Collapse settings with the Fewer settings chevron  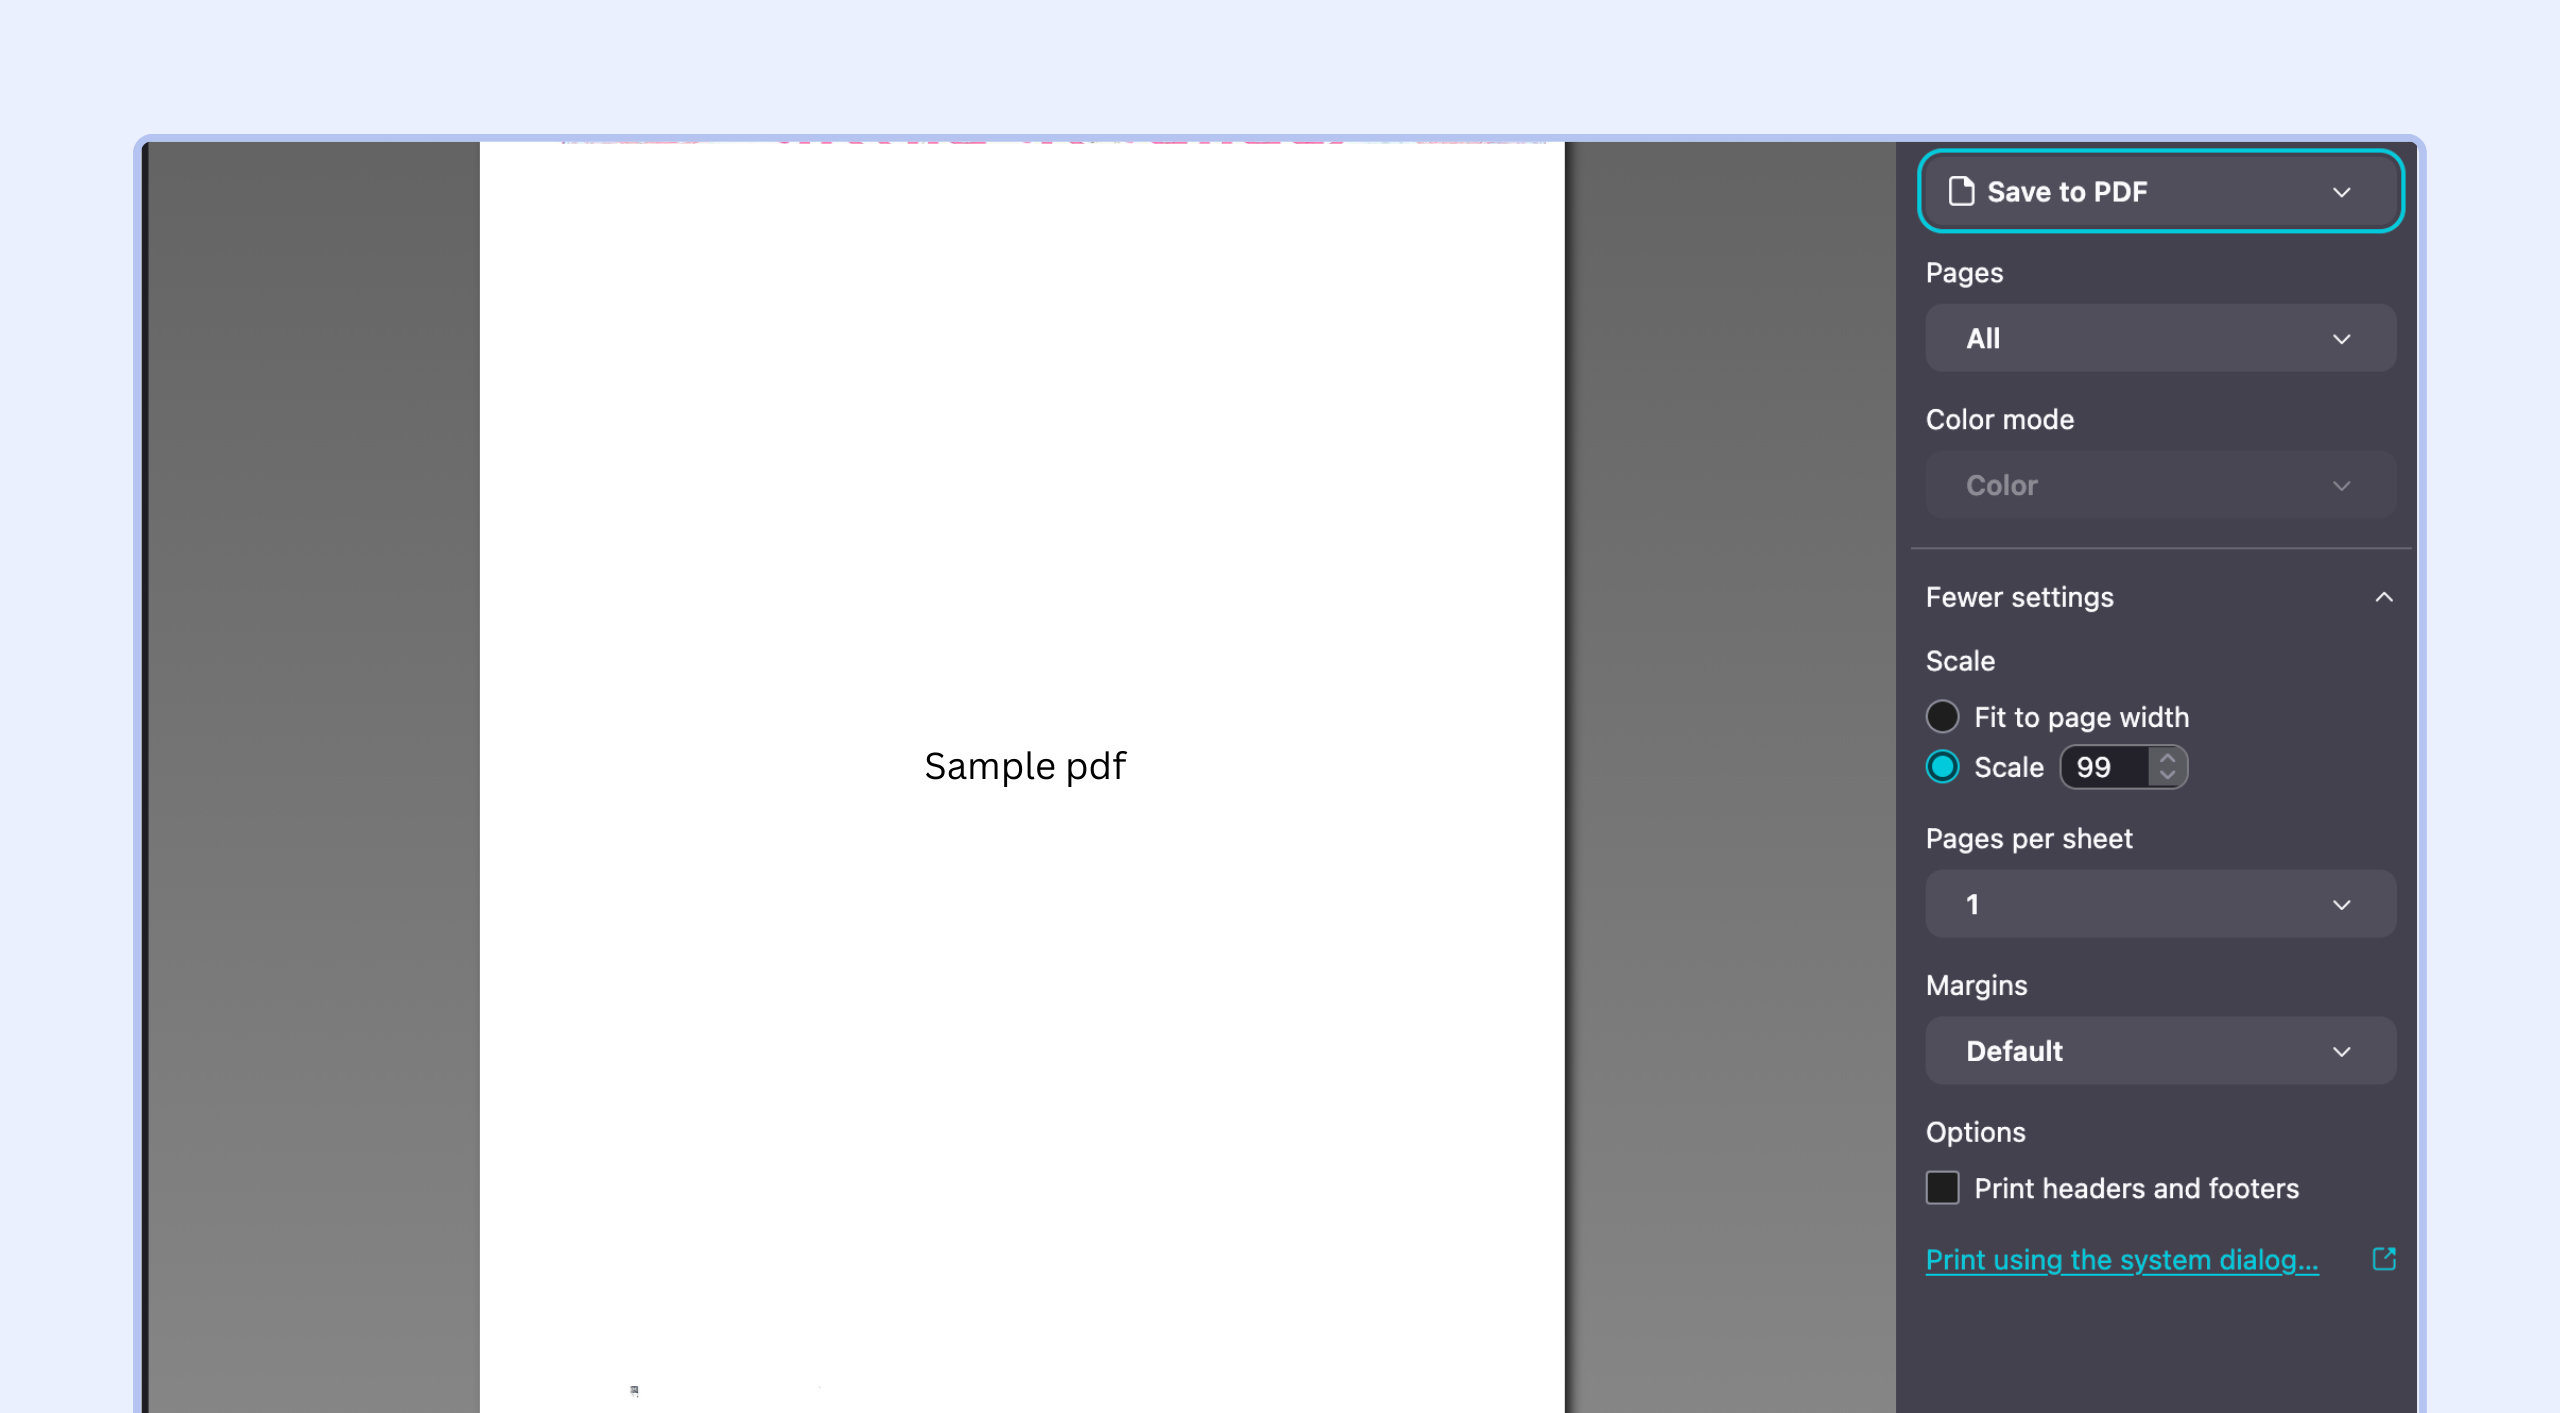(x=2384, y=597)
